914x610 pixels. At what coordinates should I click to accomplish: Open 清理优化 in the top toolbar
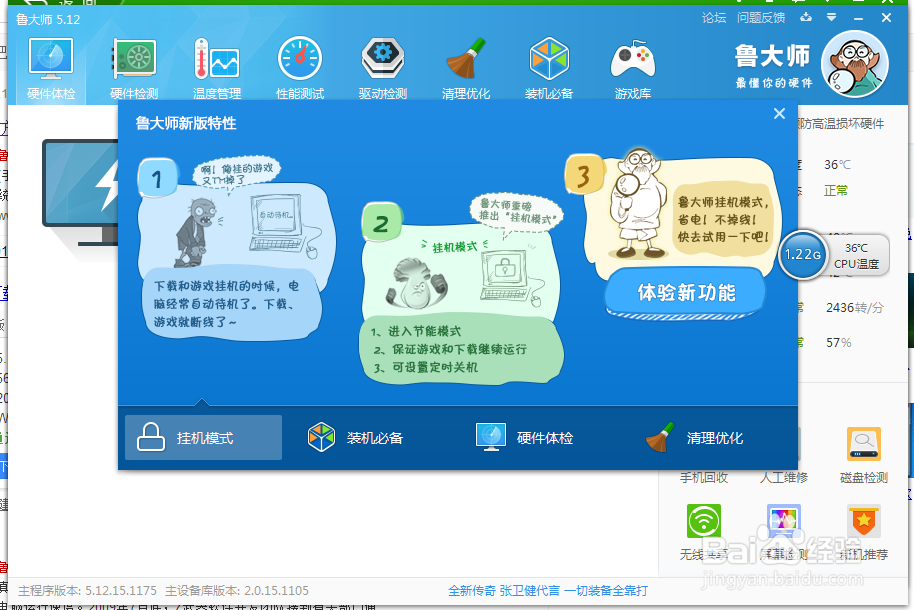point(466,68)
